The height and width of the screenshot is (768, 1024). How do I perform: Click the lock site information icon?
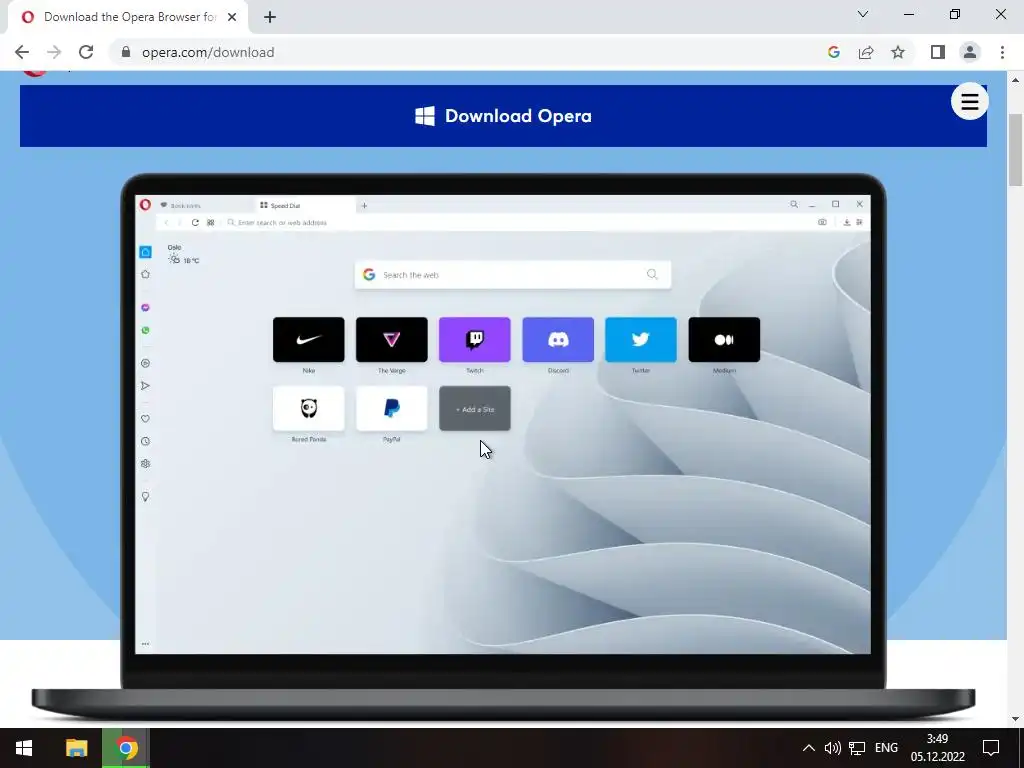(x=127, y=52)
